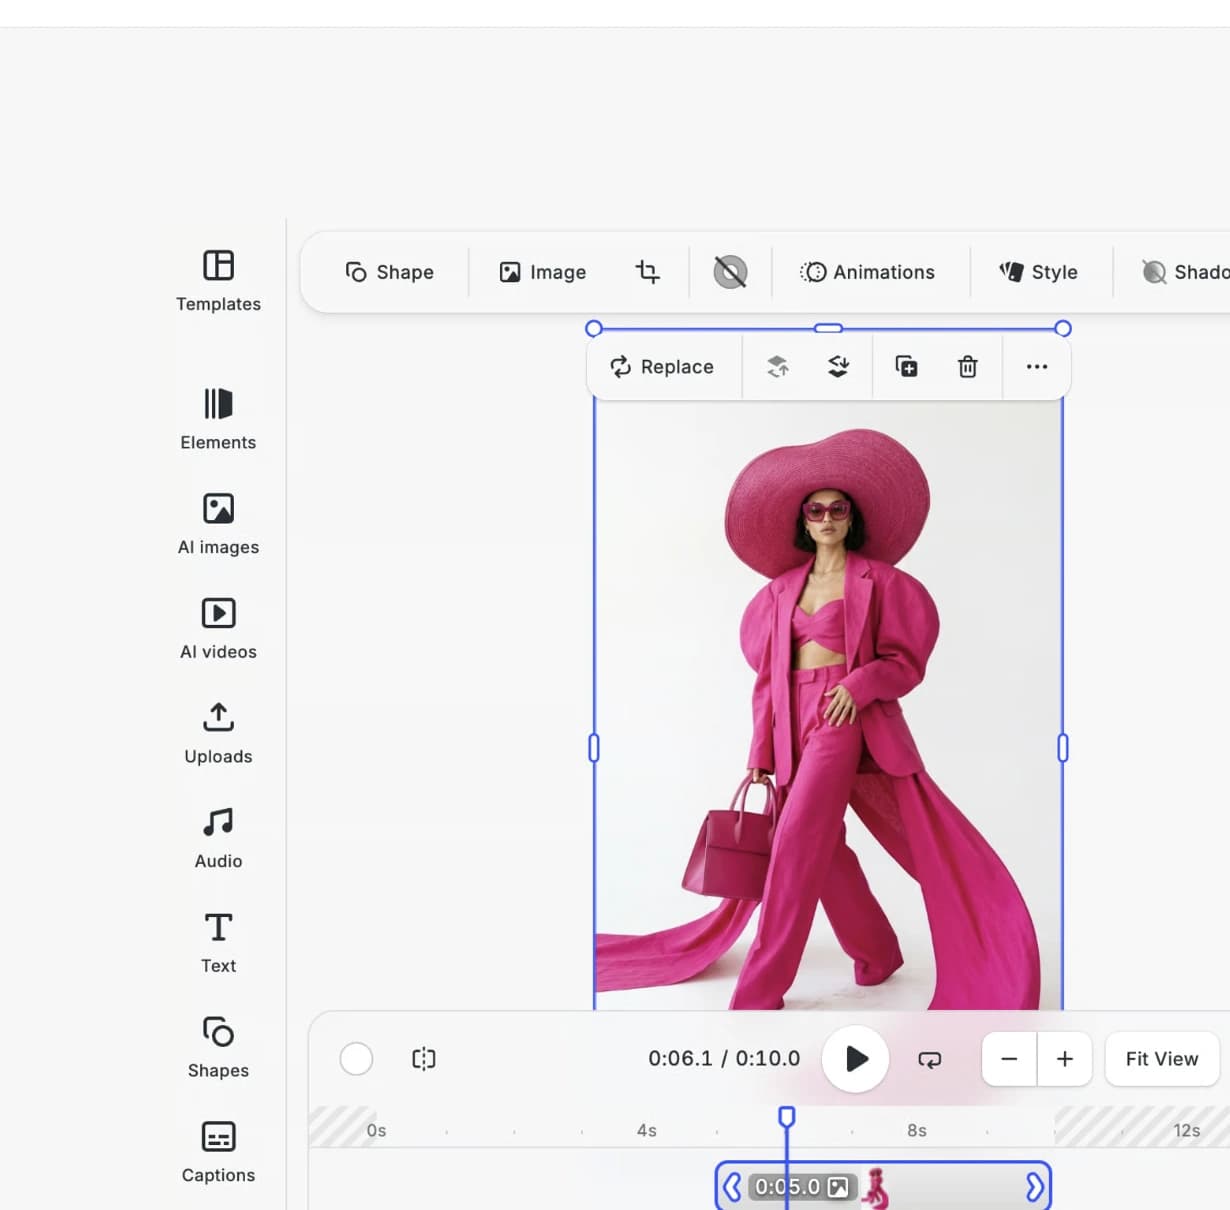Open the AI images panel
Viewport: 1230px width, 1210px height.
(x=218, y=525)
